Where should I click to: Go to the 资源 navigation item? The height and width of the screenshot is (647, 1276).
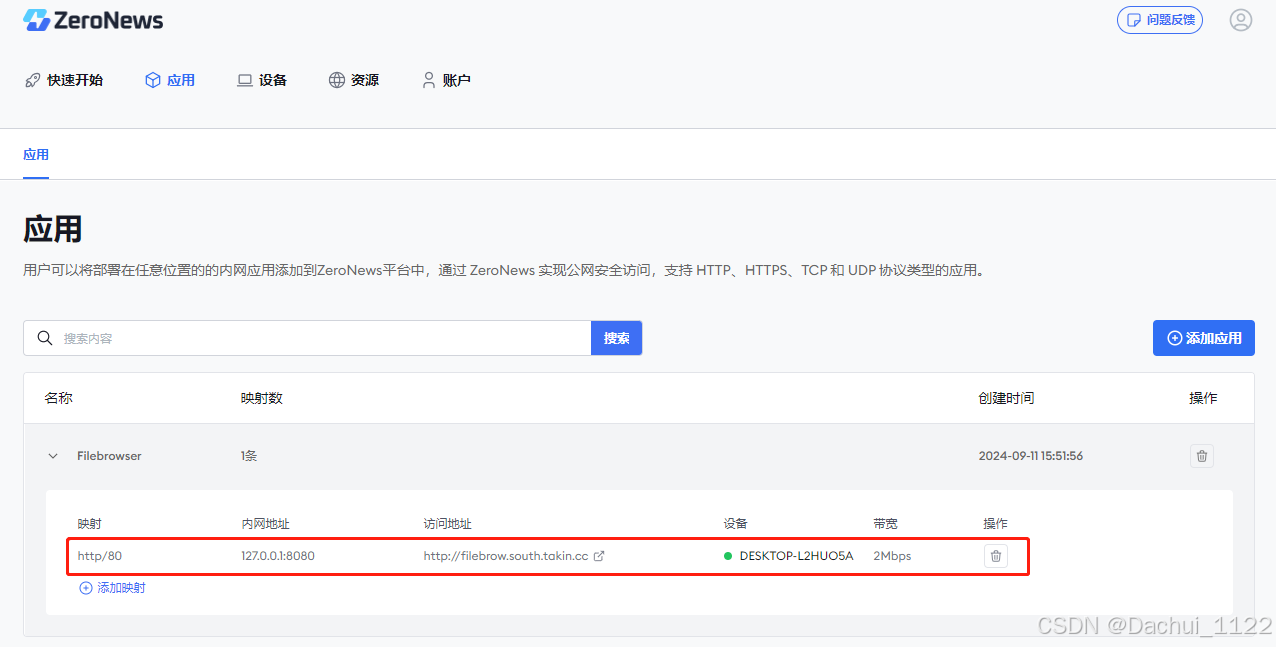(x=354, y=80)
